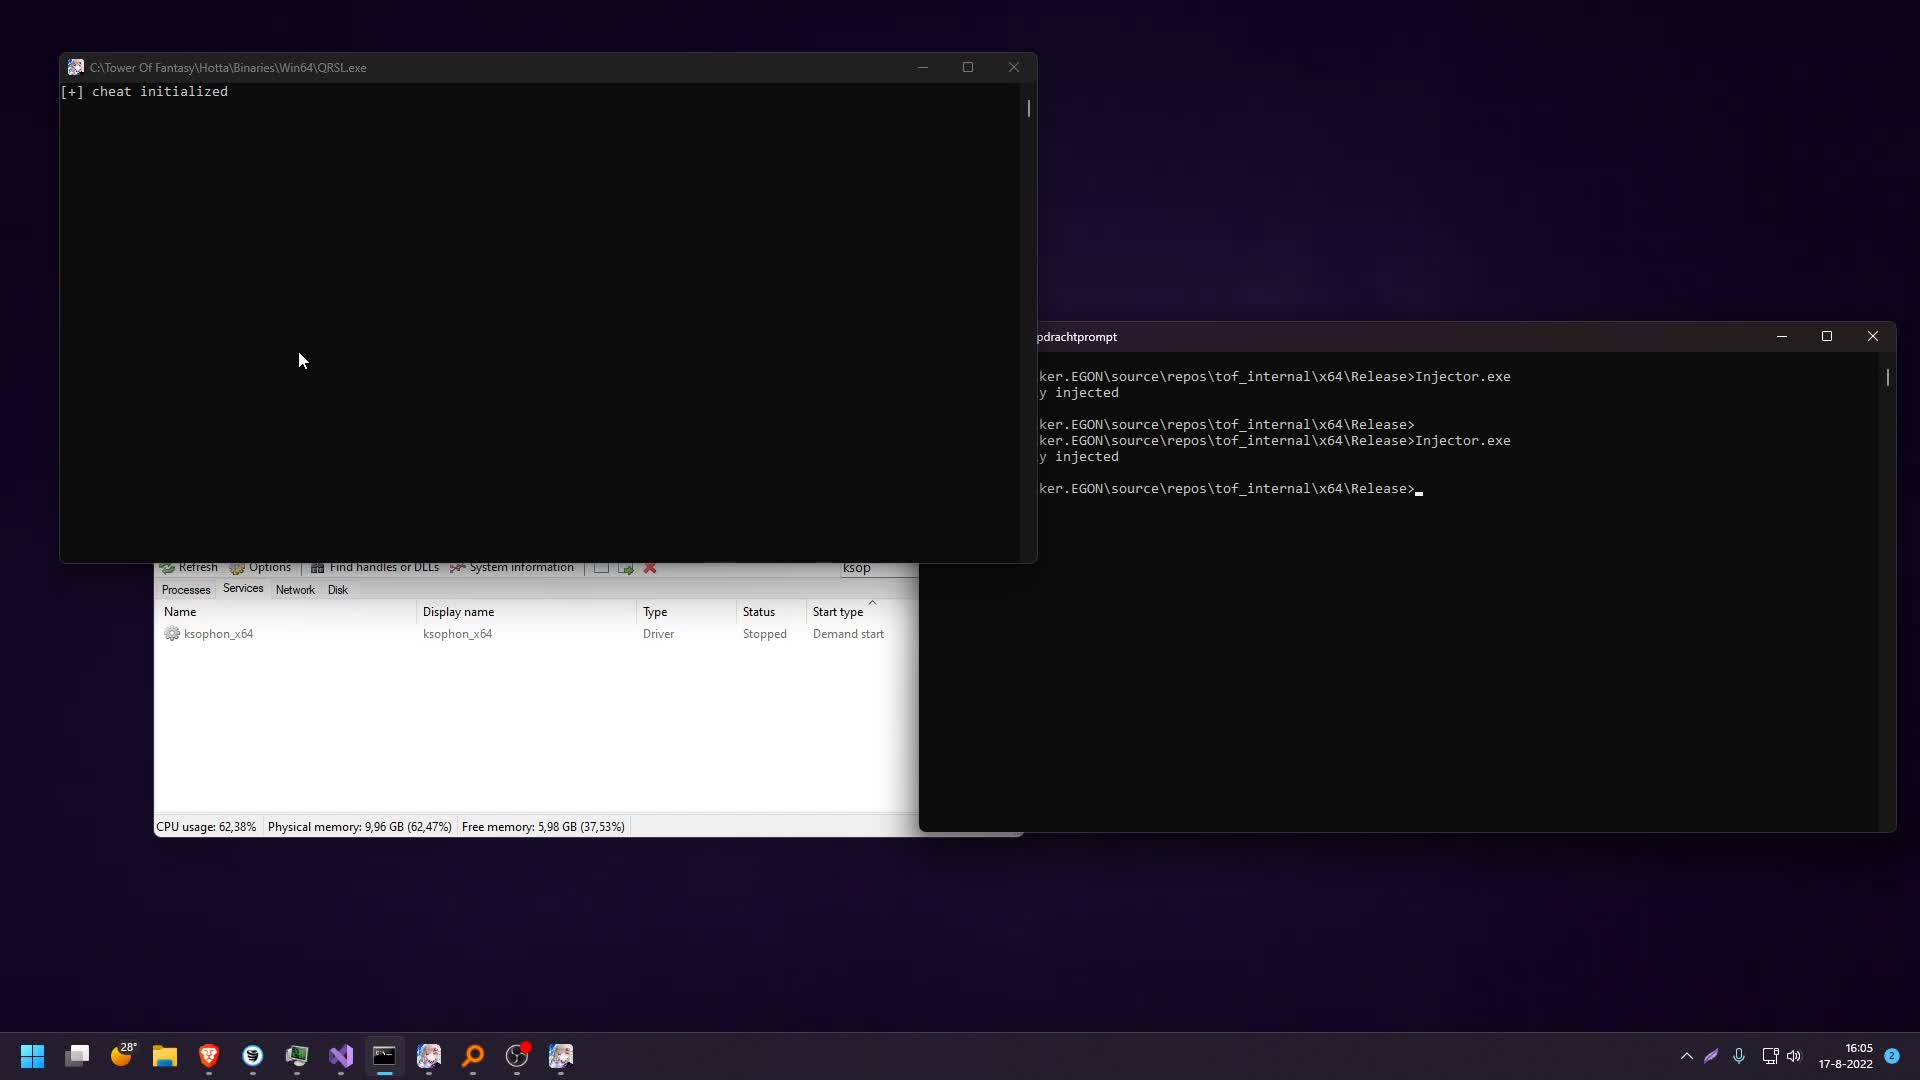The image size is (1920, 1080).
Task: Click the search field containing ksop
Action: coord(878,568)
